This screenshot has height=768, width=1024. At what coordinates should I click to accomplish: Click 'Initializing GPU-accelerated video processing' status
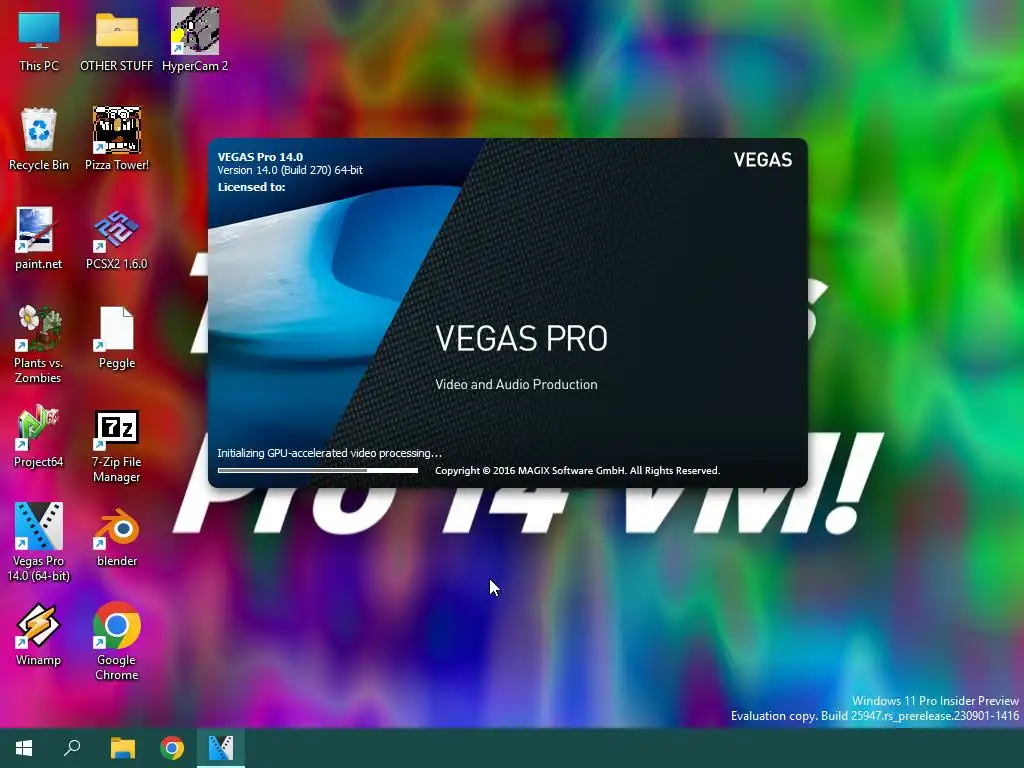point(329,453)
